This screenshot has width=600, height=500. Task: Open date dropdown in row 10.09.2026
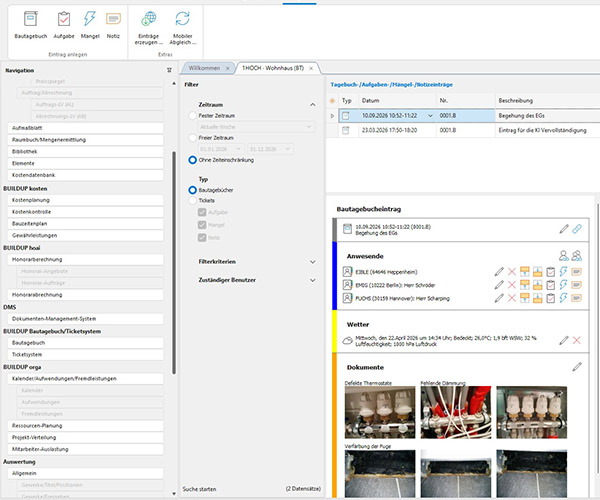[430, 116]
